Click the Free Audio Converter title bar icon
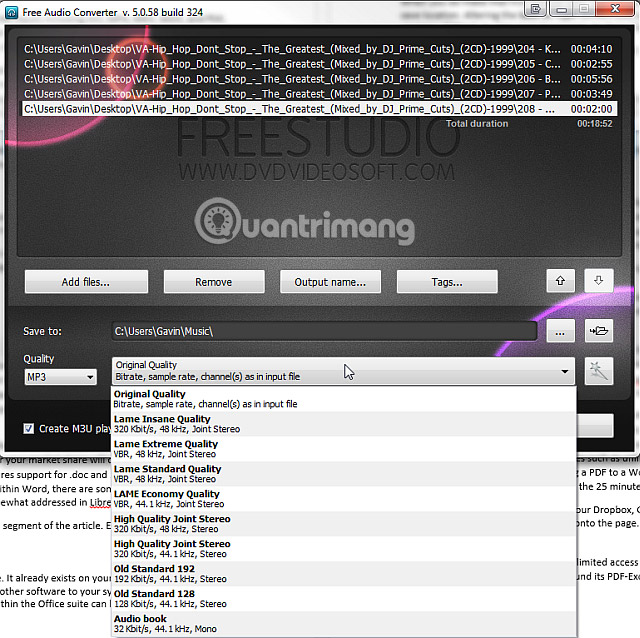This screenshot has width=640, height=638. (x=11, y=12)
